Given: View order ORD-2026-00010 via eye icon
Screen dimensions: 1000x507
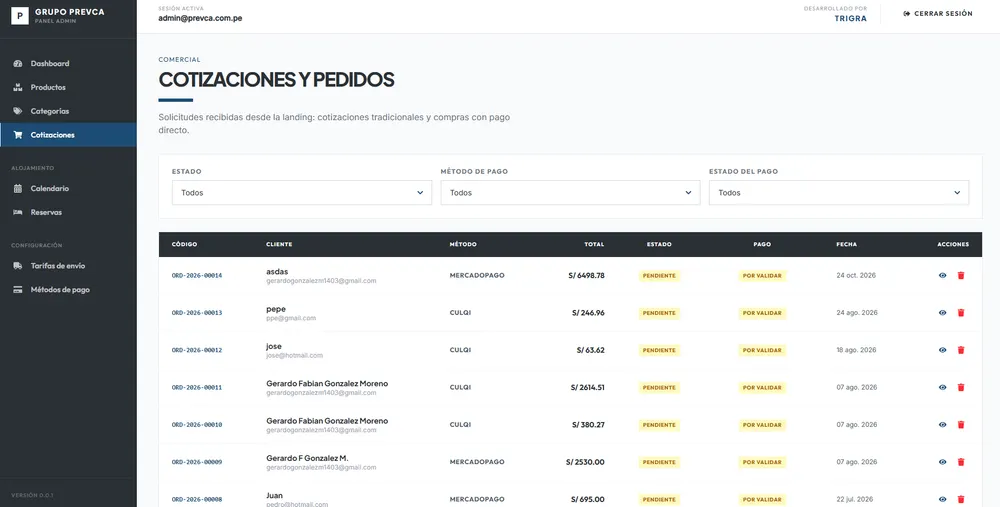Looking at the screenshot, I should (943, 425).
